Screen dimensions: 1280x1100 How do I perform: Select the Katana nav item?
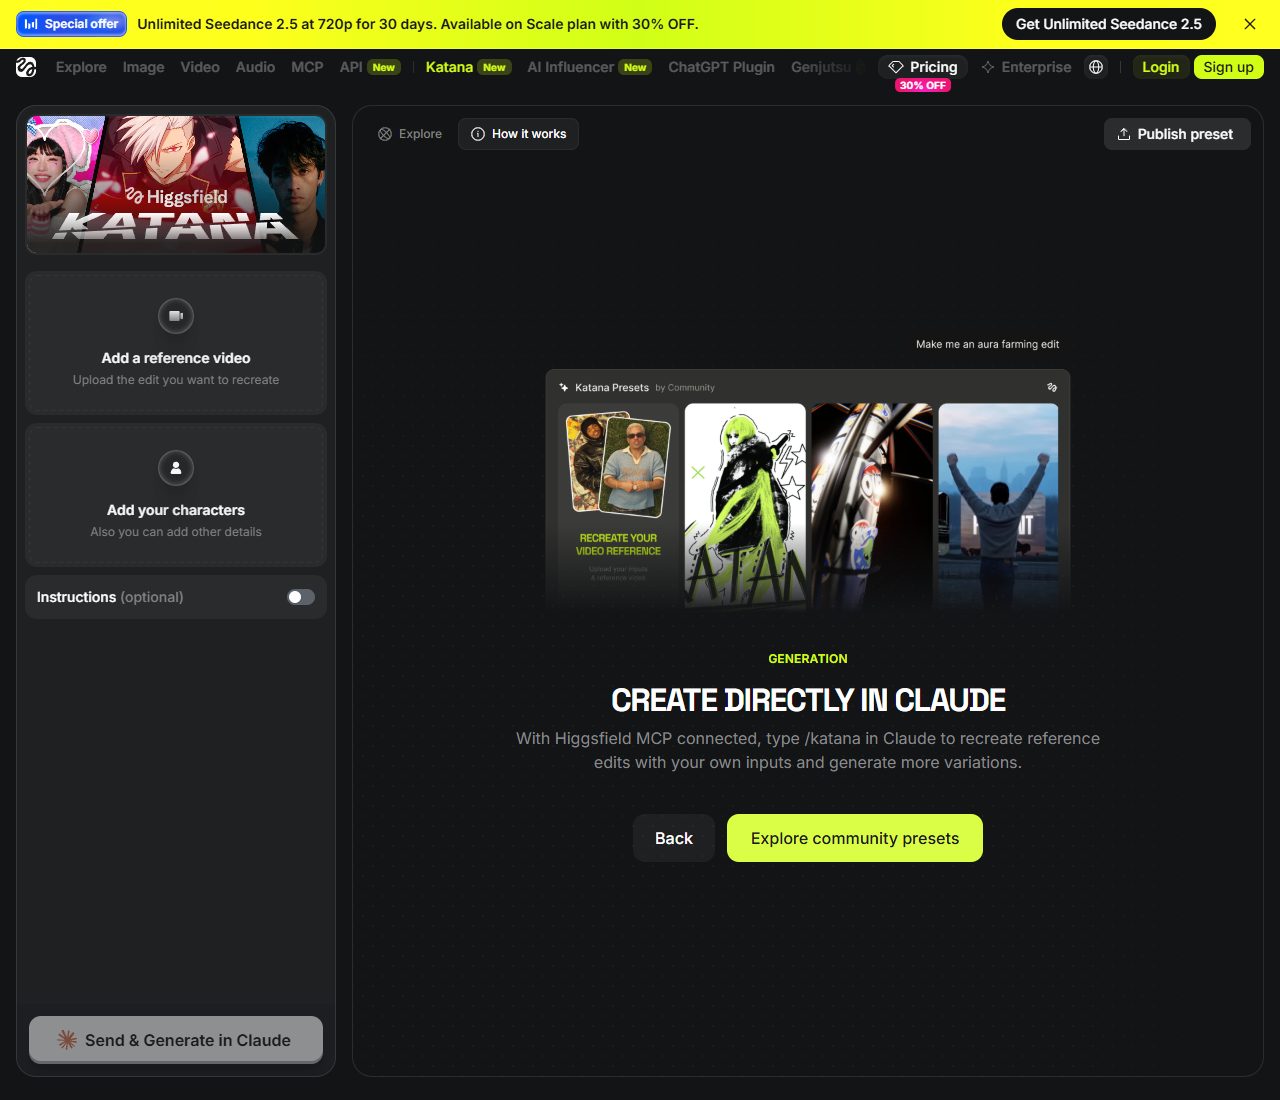pos(468,67)
